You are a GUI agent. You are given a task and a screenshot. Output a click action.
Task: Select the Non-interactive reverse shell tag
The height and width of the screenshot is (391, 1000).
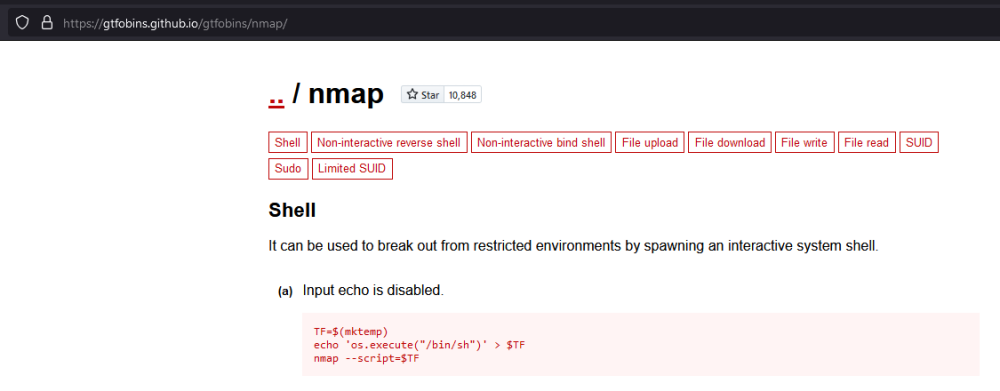(x=389, y=142)
